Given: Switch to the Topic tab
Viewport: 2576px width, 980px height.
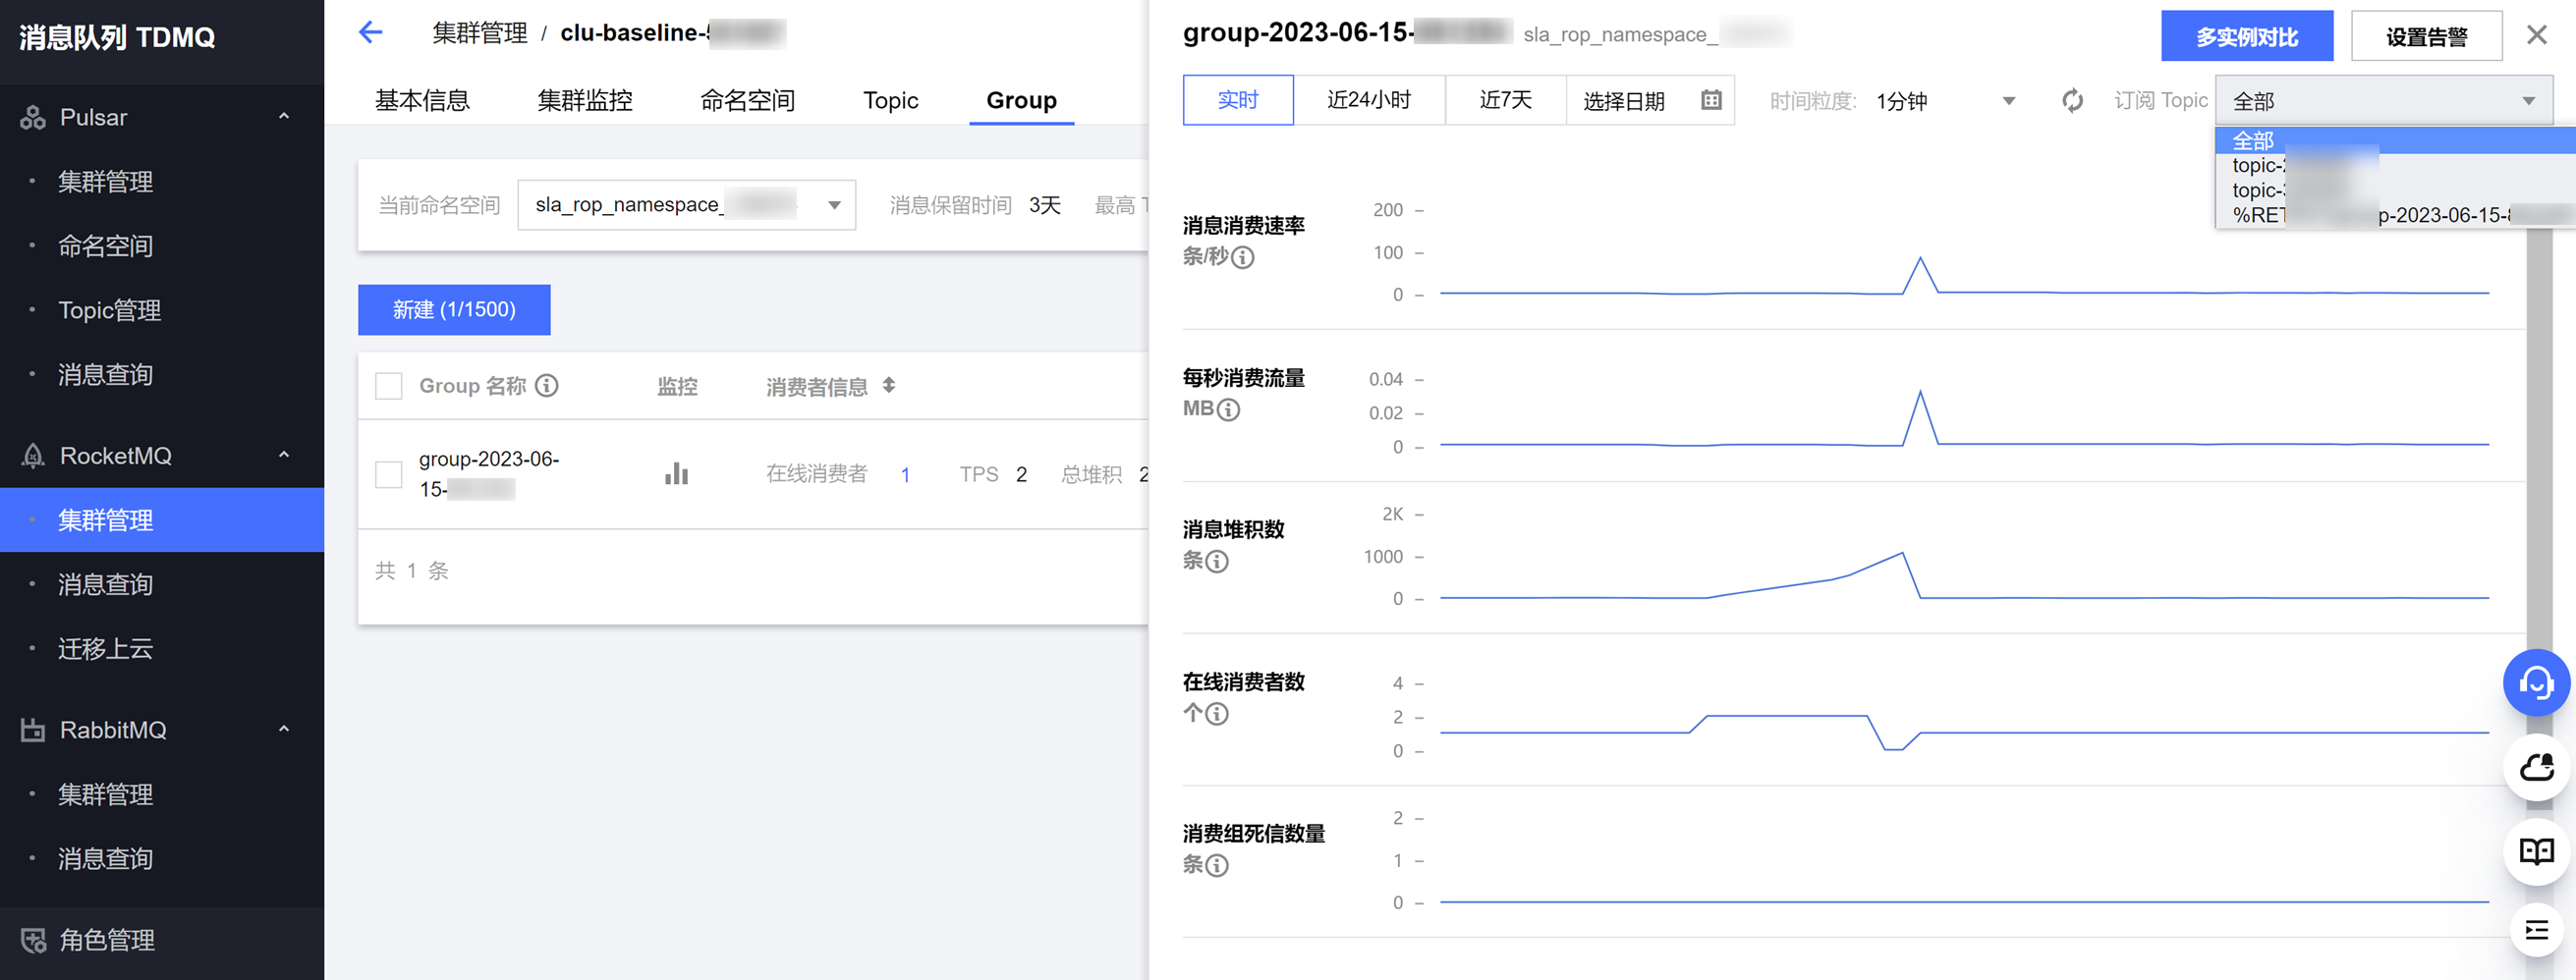Looking at the screenshot, I should click(x=890, y=100).
